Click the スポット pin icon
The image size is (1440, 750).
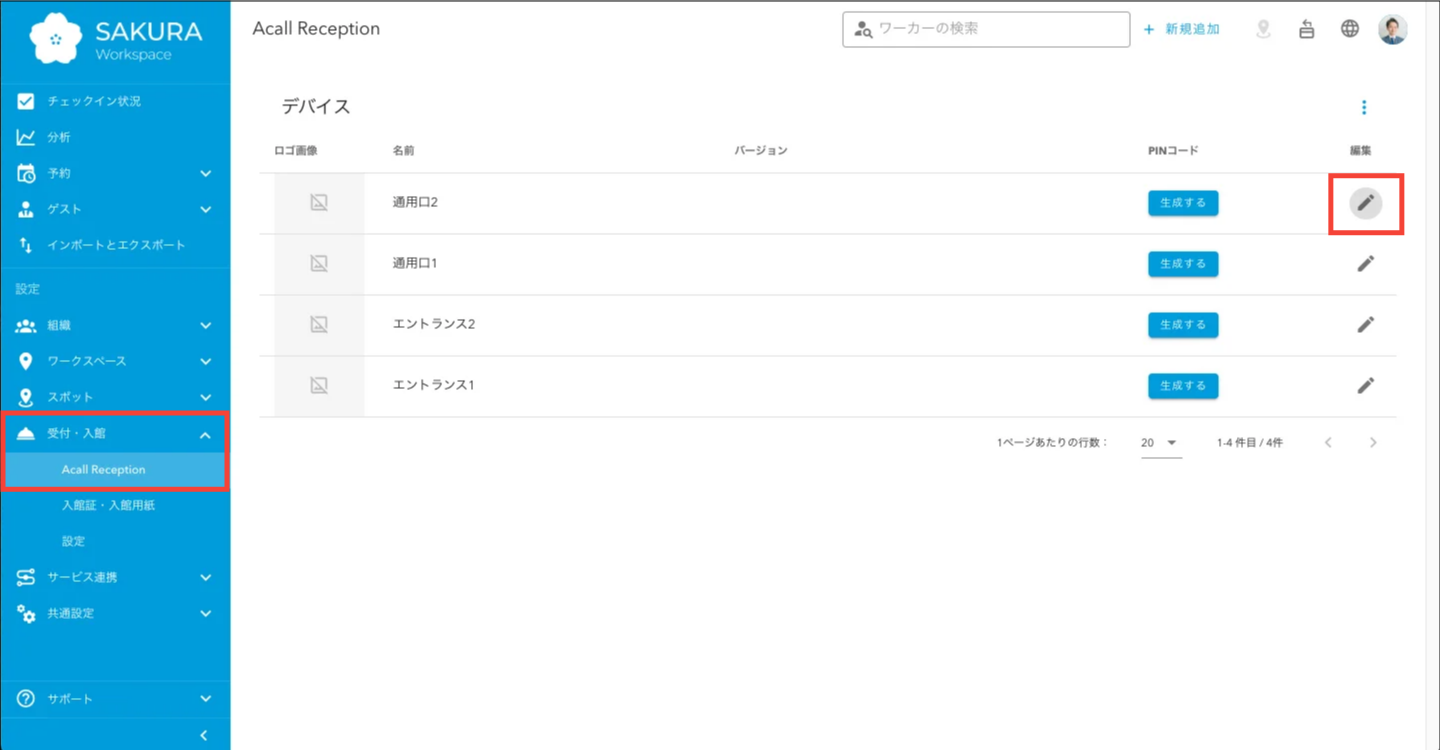(26, 398)
